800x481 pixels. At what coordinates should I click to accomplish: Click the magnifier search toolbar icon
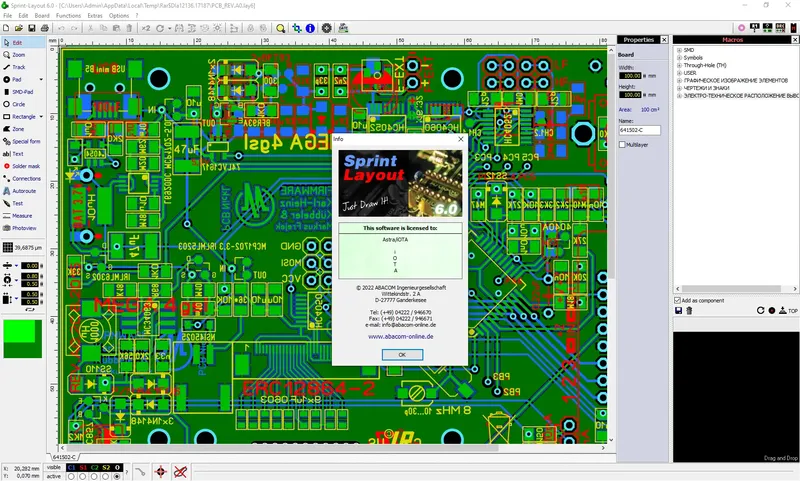tap(280, 28)
